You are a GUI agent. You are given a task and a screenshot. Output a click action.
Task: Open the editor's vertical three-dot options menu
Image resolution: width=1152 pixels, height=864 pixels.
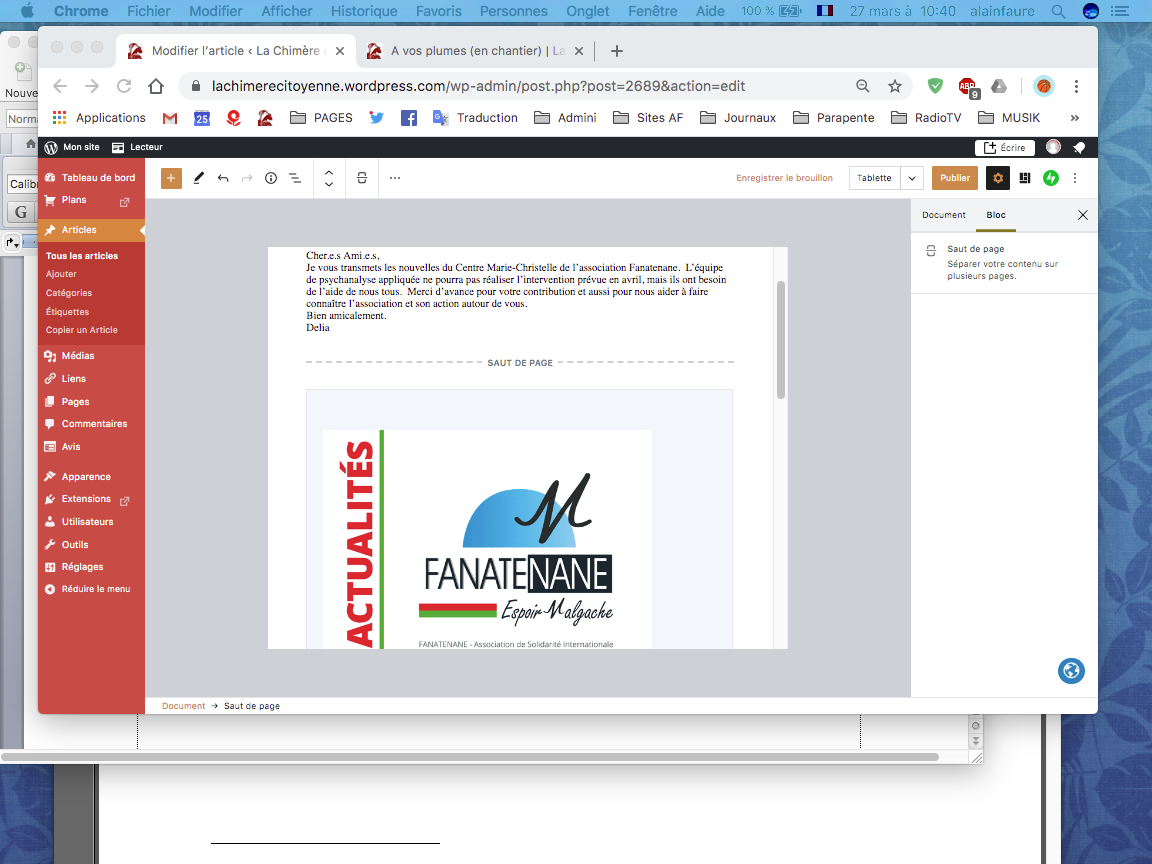point(1075,178)
